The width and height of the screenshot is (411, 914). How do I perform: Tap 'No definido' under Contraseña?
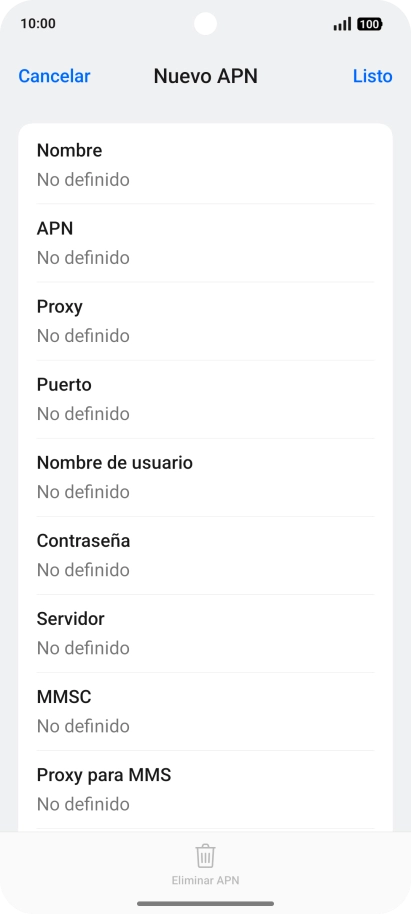[83, 570]
